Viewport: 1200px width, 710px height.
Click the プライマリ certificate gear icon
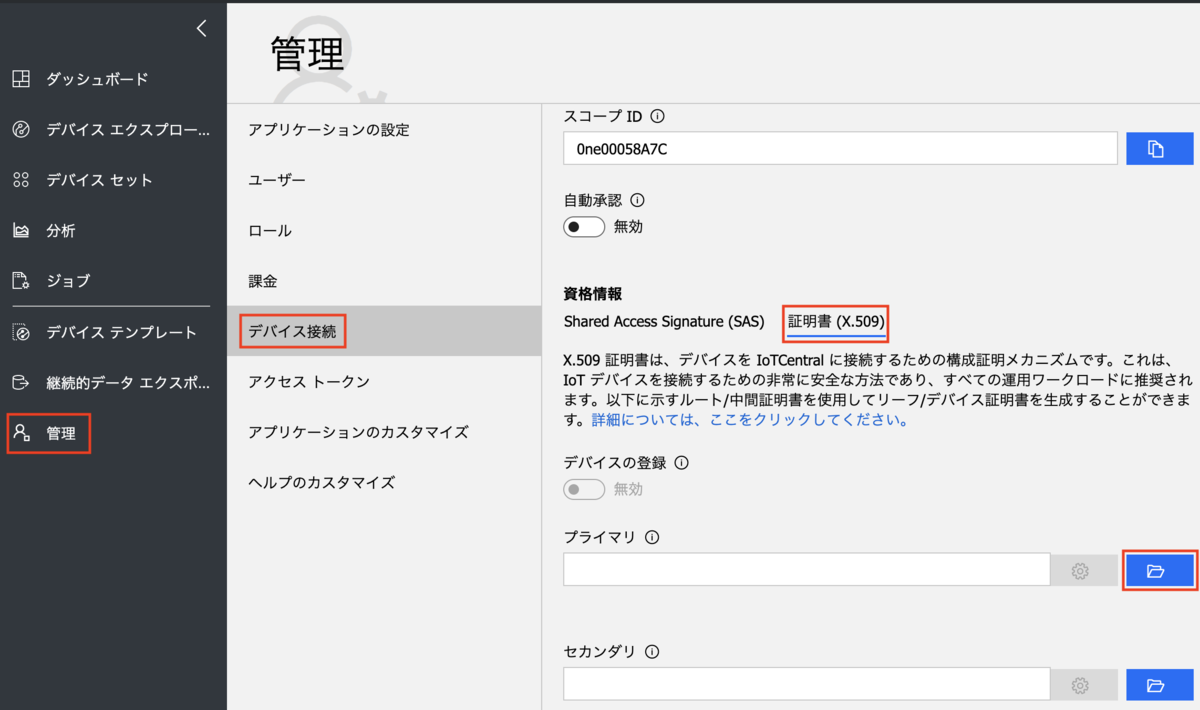1080,571
